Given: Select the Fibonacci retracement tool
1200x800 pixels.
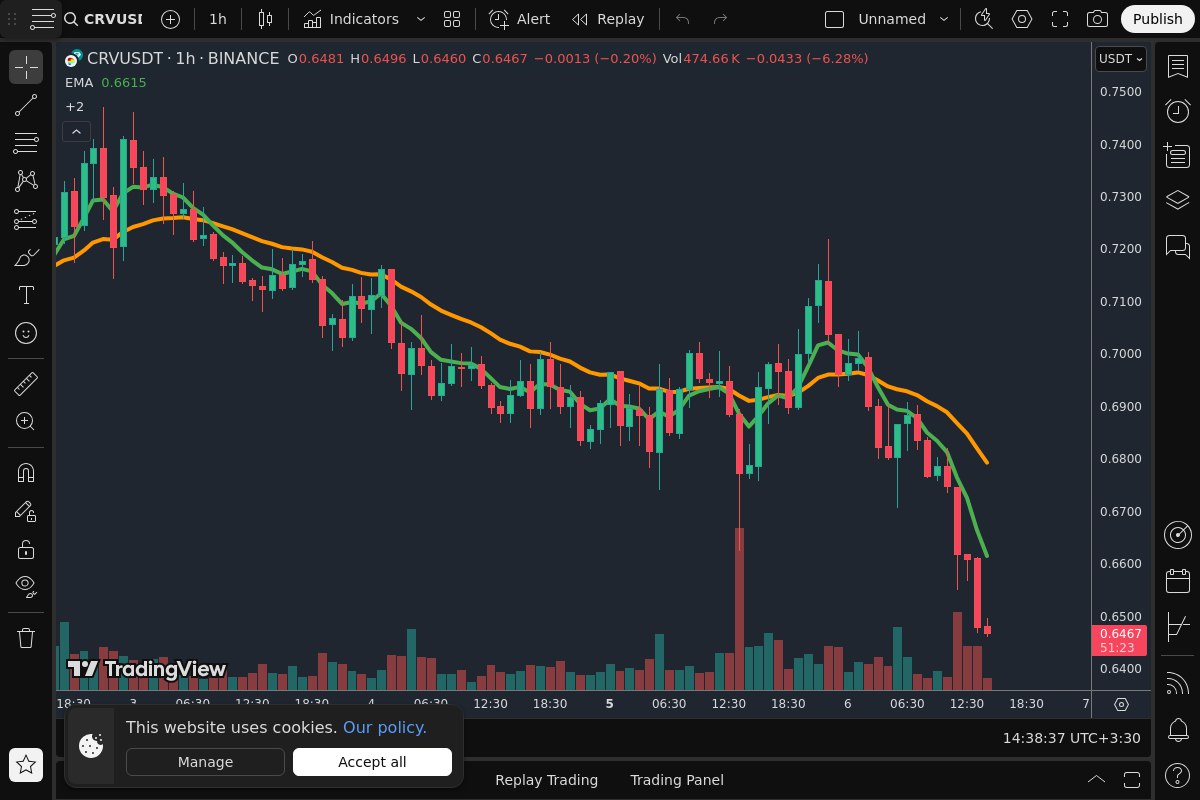Looking at the screenshot, I should pos(26,143).
